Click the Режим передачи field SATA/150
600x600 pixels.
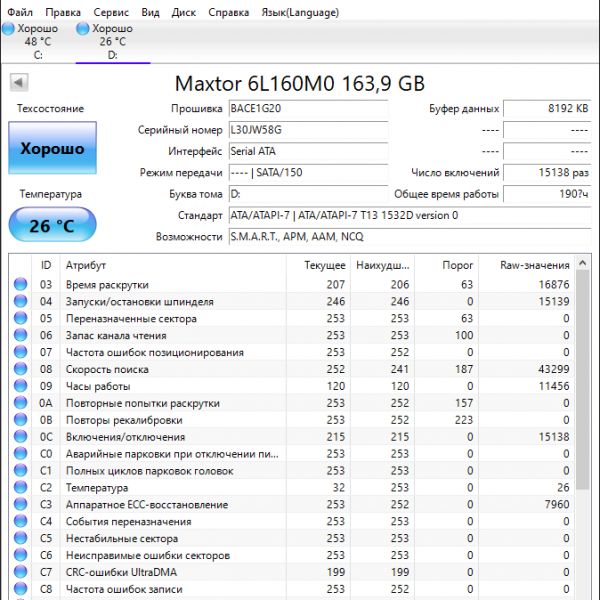click(308, 173)
